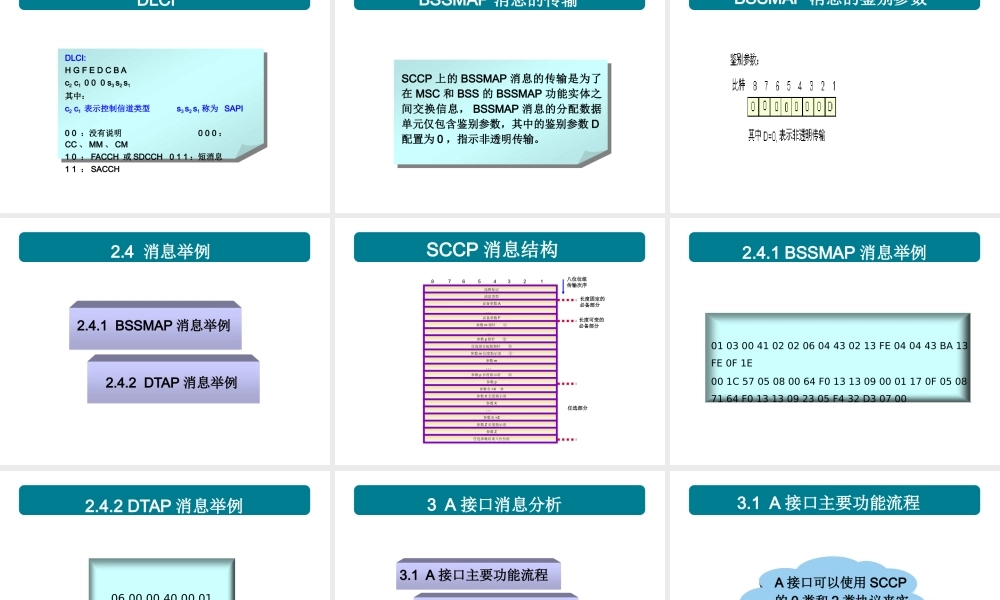1000x600 pixels.
Task: Click hex line starting "71 64 F0 13 13"
Action: click(809, 399)
